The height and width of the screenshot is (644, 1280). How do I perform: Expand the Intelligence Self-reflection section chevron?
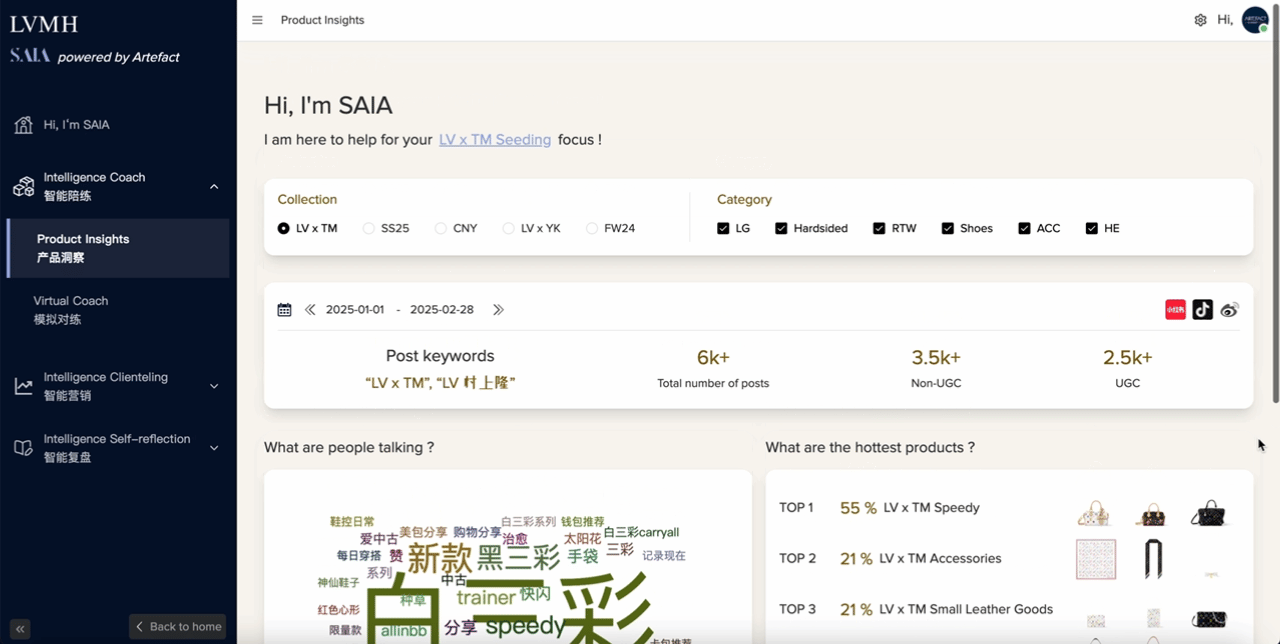coord(214,448)
